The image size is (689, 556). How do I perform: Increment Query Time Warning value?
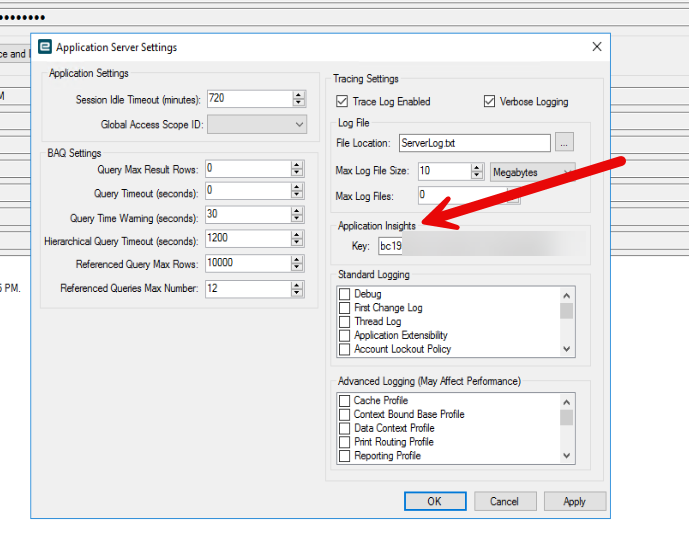click(x=297, y=211)
